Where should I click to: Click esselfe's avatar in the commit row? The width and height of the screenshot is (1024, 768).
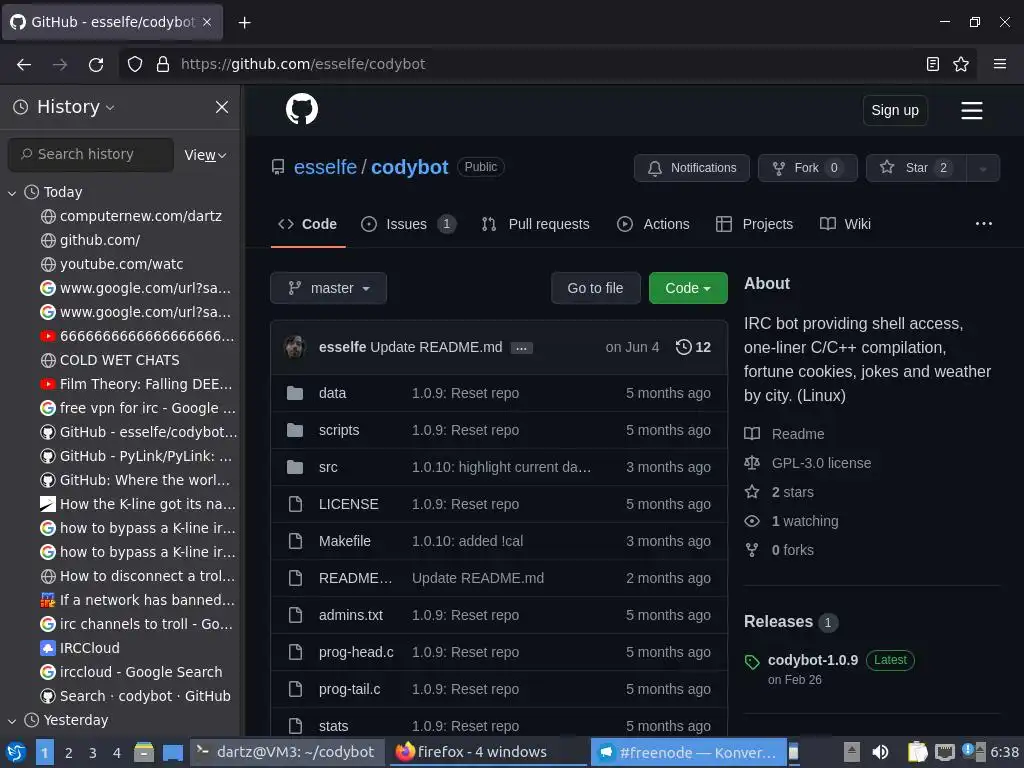point(295,347)
